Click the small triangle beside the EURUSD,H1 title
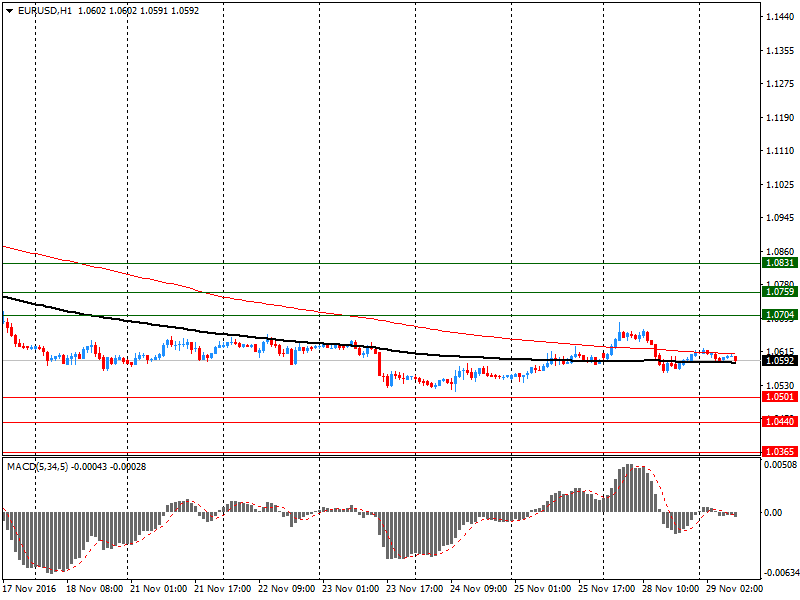Image resolution: width=800 pixels, height=600 pixels. click(x=8, y=11)
